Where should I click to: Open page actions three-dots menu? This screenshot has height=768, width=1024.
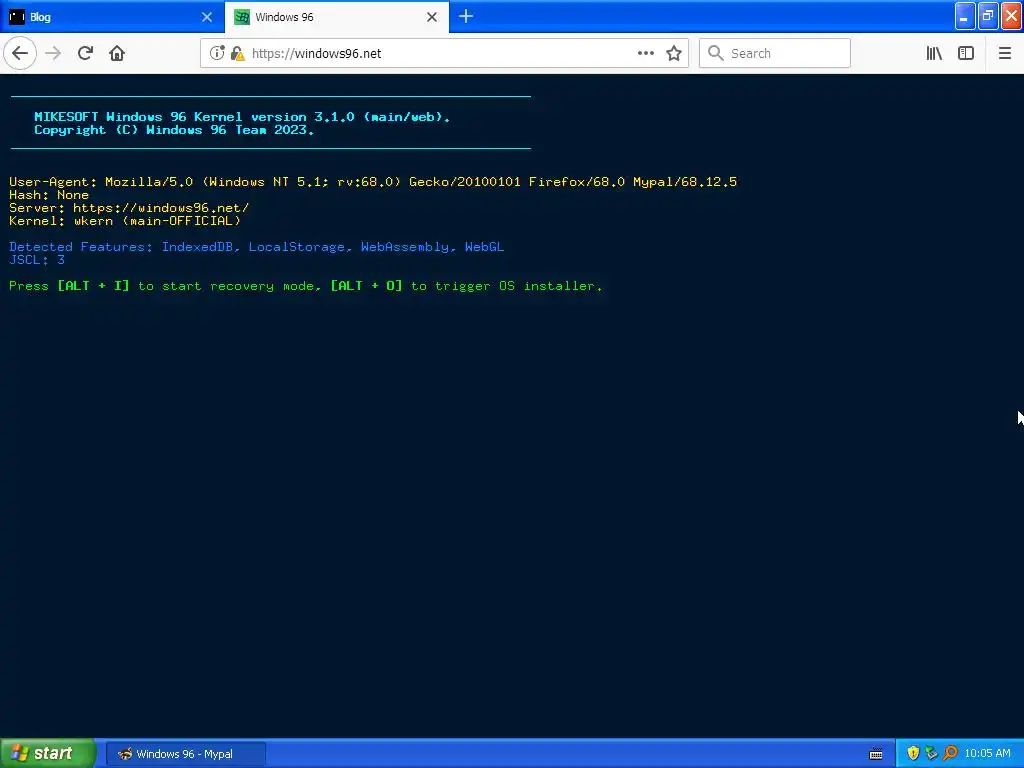(646, 53)
